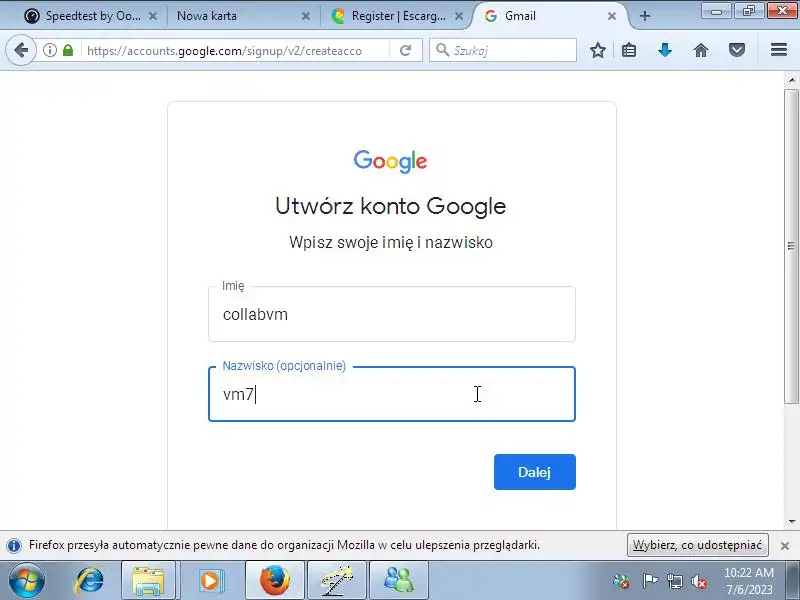Screen dimensions: 800x600
Task: Click Utwórz konto Google heading
Action: [x=391, y=206]
